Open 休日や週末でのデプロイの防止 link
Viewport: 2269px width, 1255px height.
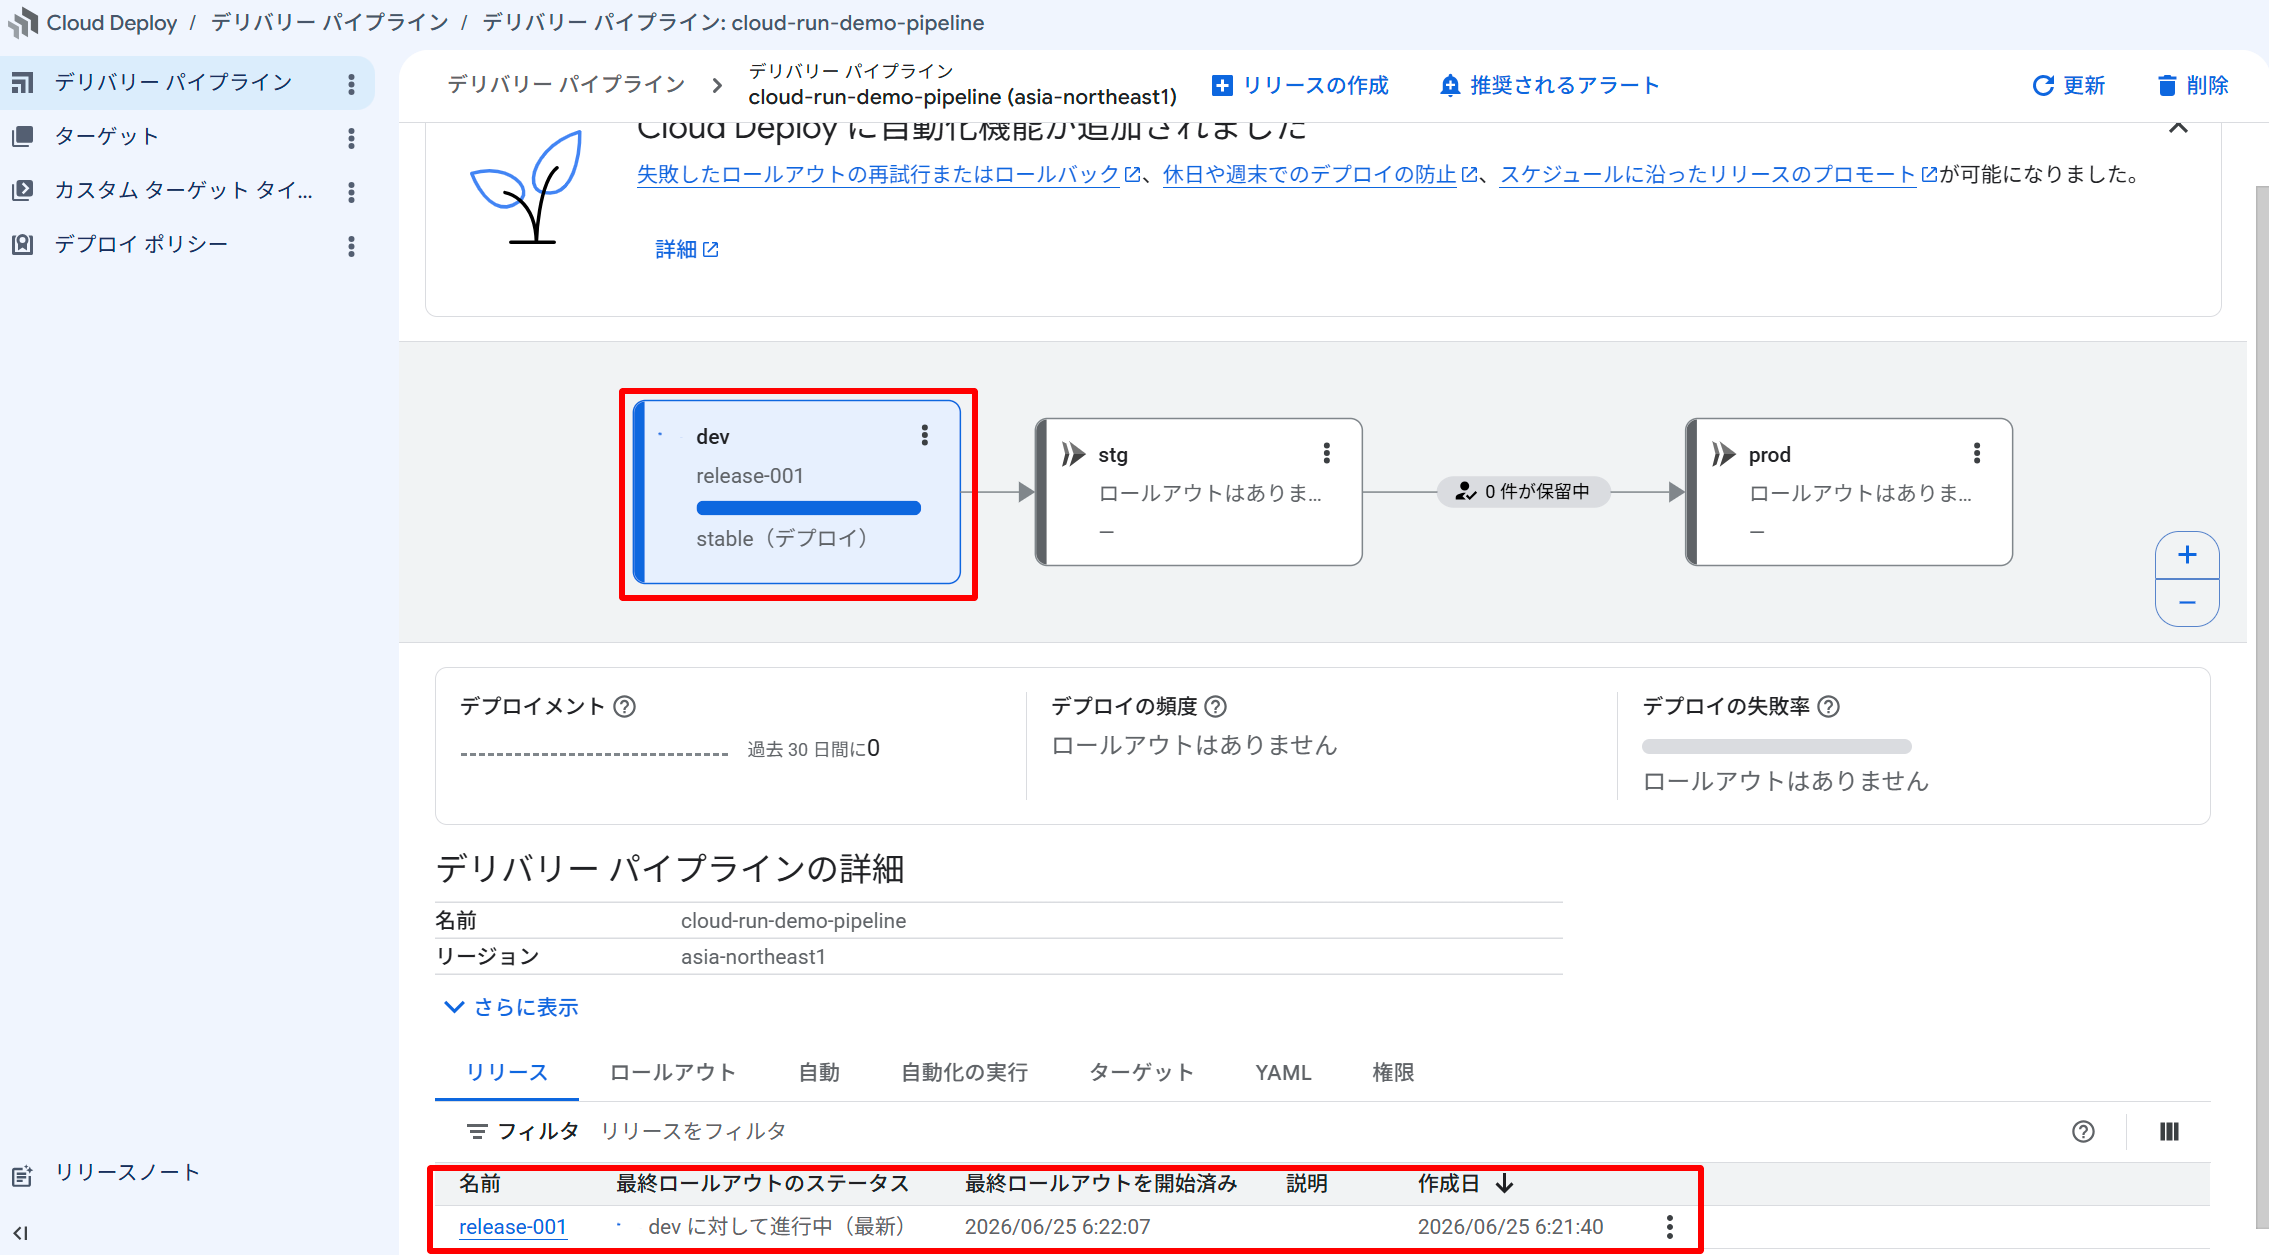tap(1309, 174)
